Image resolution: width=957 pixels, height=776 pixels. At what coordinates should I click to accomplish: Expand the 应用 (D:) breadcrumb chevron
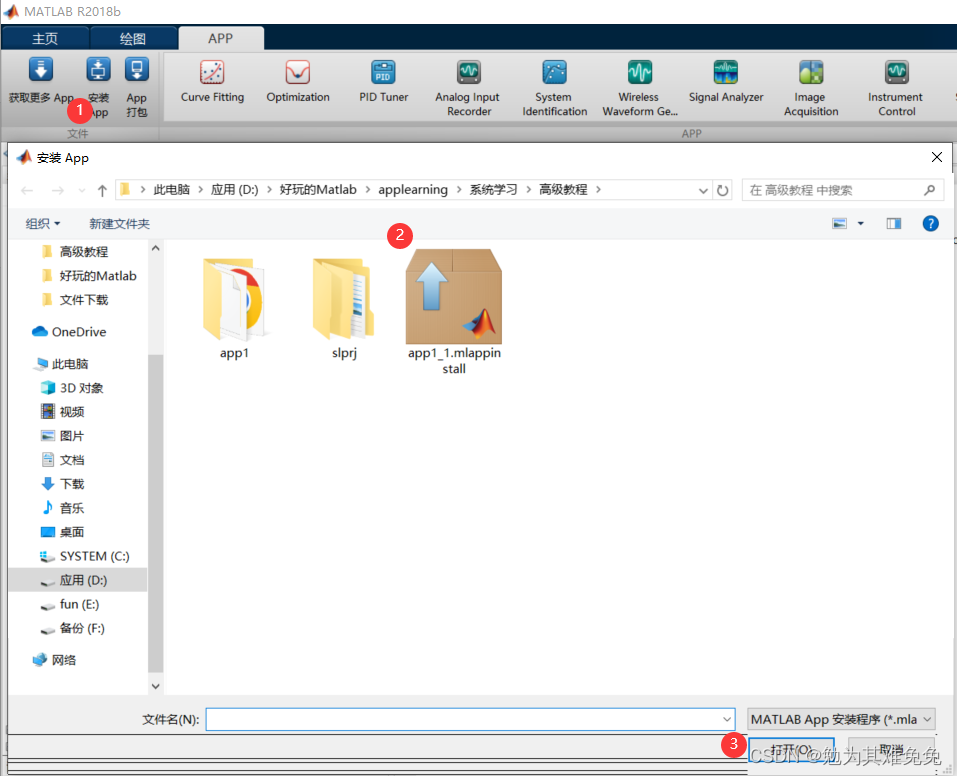point(269,190)
